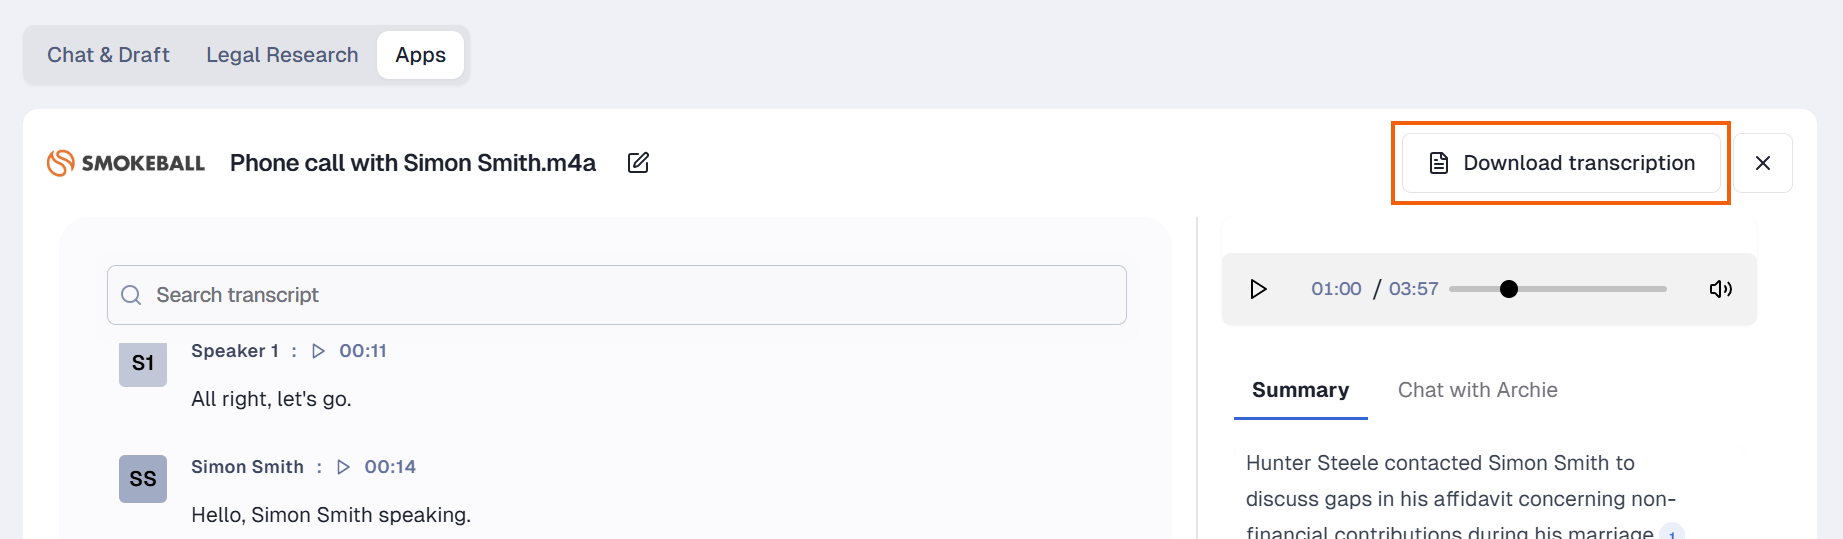This screenshot has height=539, width=1843.
Task: Click the audio progress slider handle
Action: (1509, 289)
